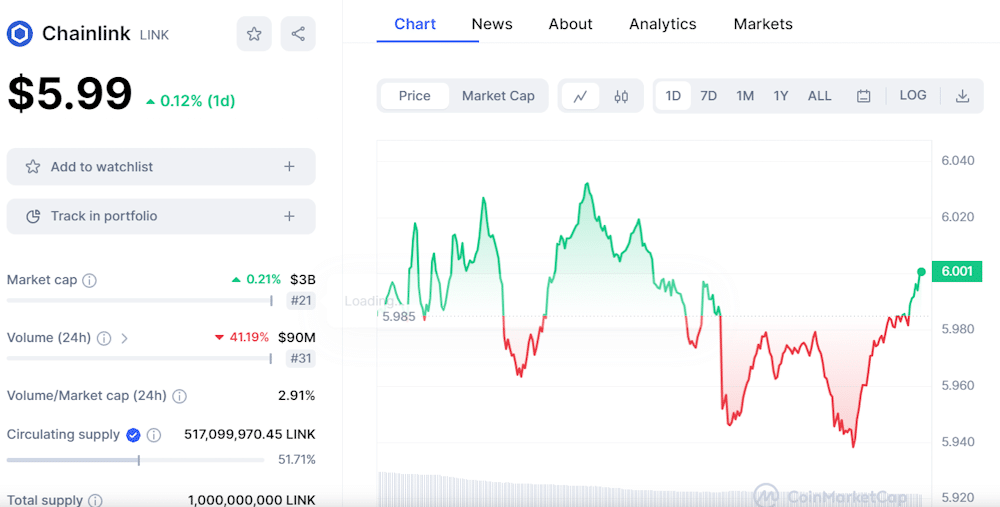Open the Chart tab
Viewport: 1000px width, 507px height.
(x=415, y=24)
